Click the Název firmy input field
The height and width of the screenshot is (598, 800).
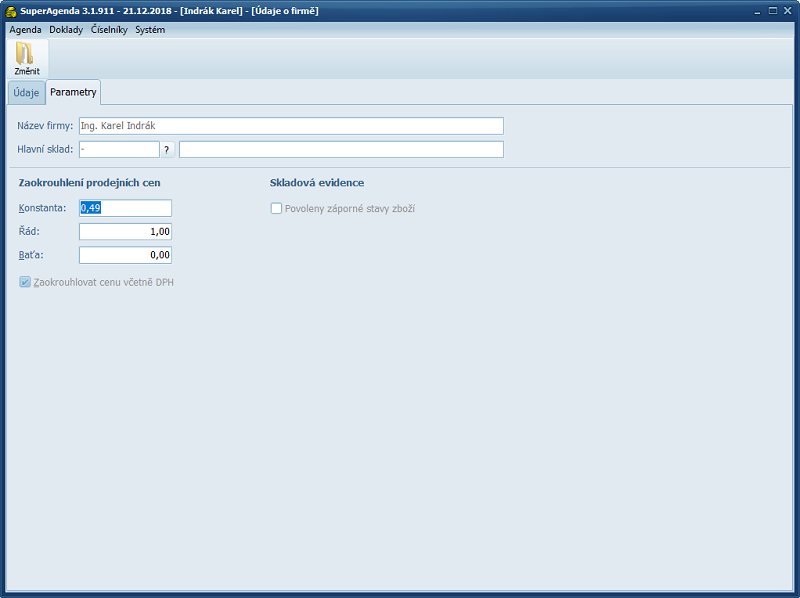tap(291, 126)
